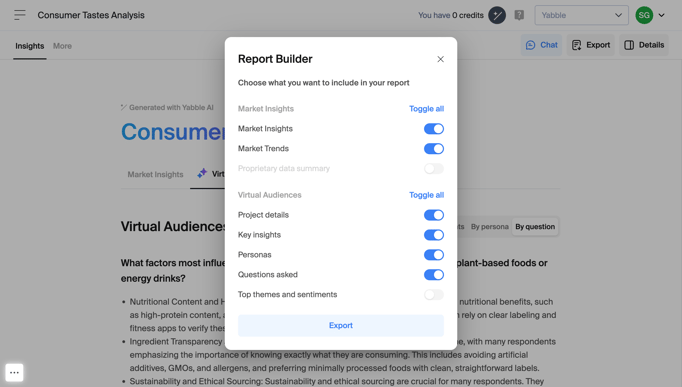
Task: Click the Report Builder dialog title
Action: pos(275,59)
